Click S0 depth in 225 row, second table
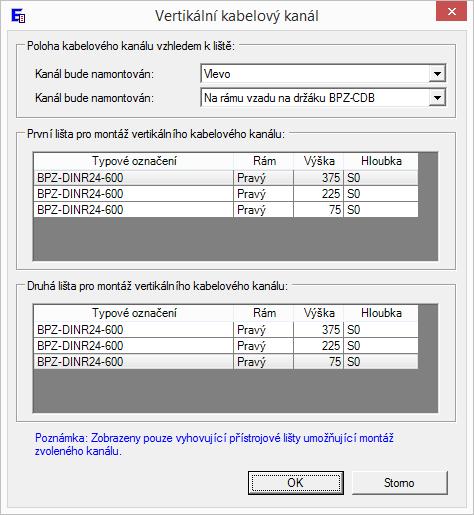Image resolution: width=474 pixels, height=515 pixels. [381, 346]
